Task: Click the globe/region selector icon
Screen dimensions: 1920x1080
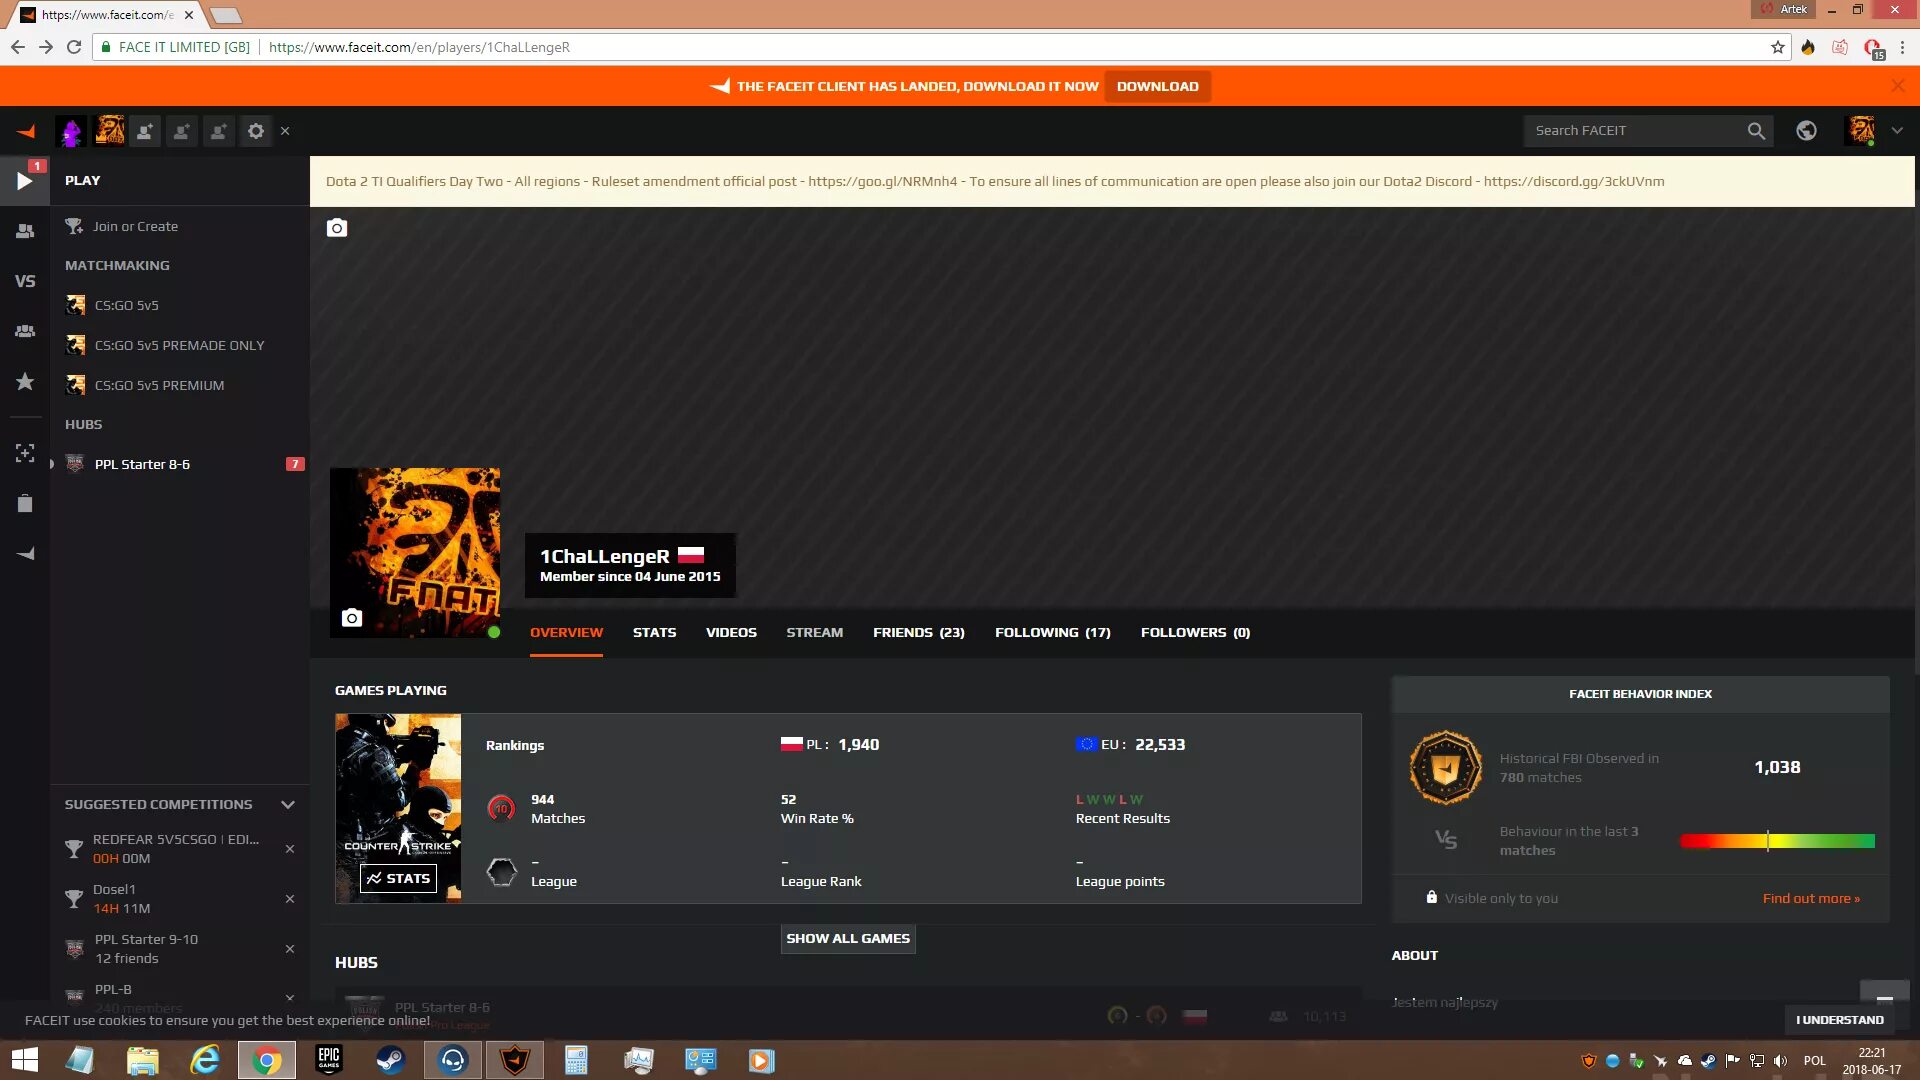Action: point(1807,129)
